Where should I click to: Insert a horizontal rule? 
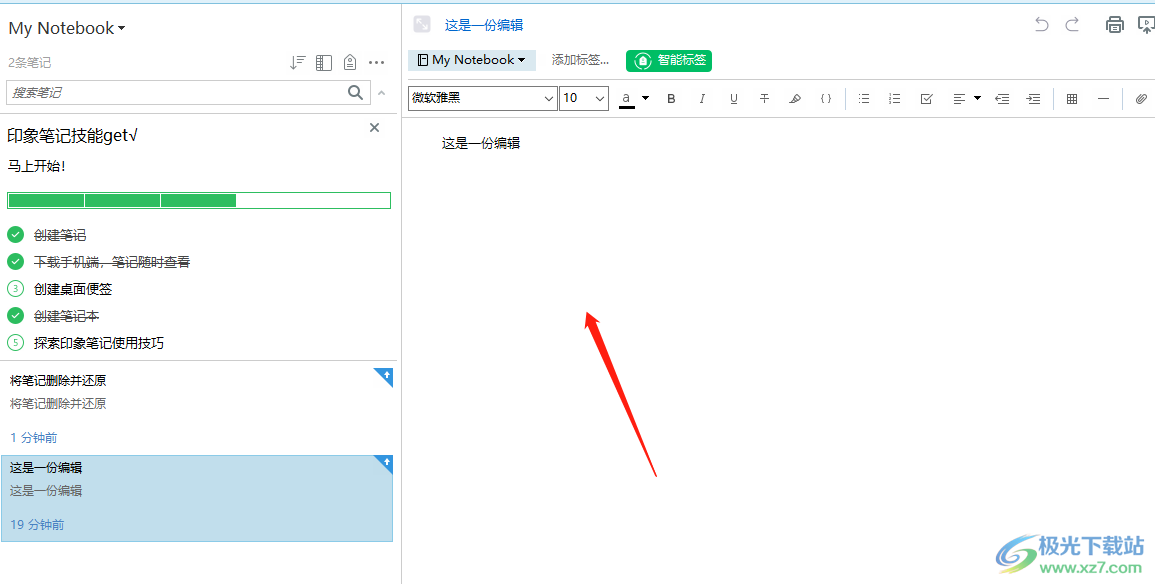[1103, 99]
